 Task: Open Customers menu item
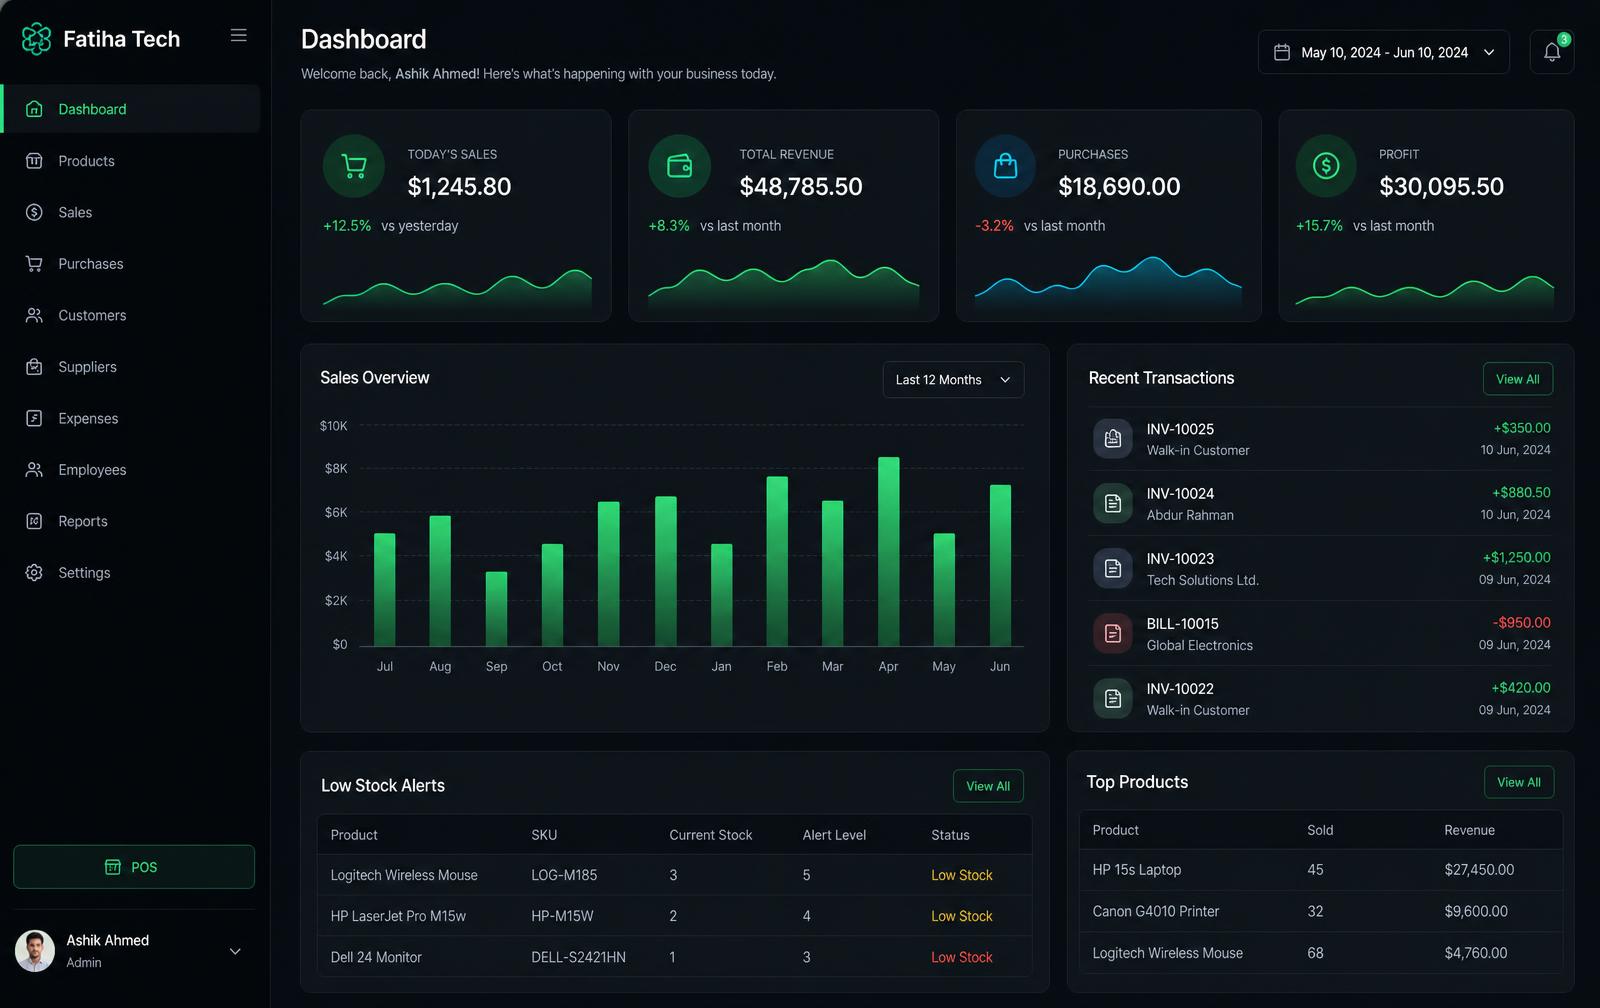coord(131,315)
